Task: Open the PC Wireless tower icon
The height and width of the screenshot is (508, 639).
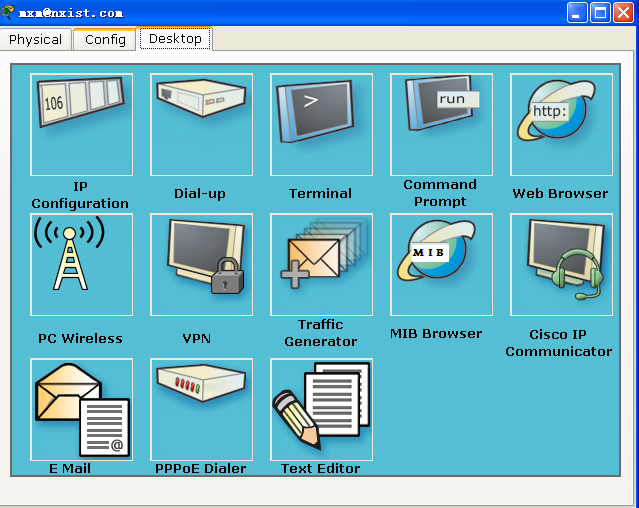Action: (82, 264)
